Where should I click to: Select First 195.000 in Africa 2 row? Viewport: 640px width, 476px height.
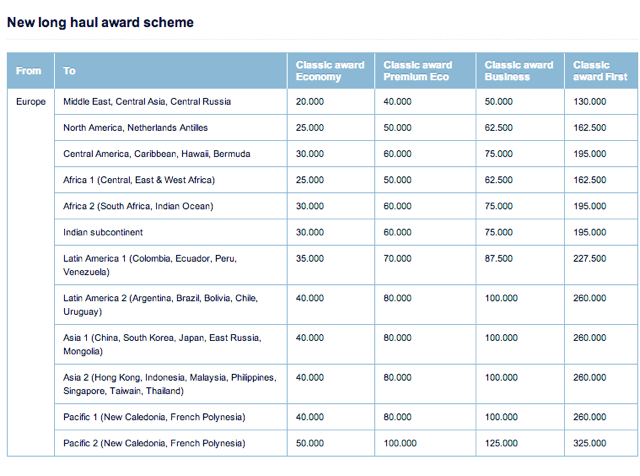(x=590, y=206)
